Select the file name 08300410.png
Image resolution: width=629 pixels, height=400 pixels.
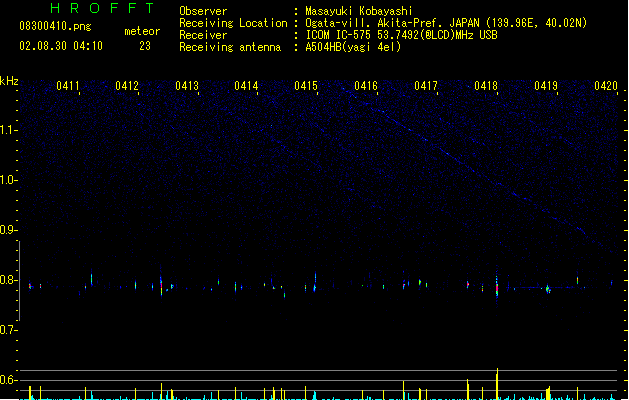click(x=55, y=26)
